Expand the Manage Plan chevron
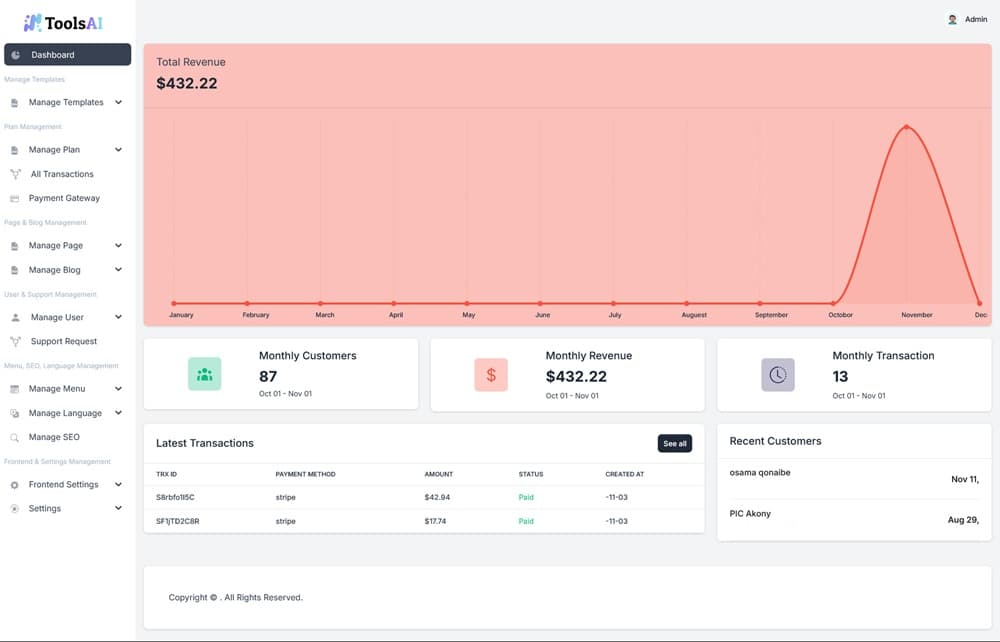 [x=118, y=150]
